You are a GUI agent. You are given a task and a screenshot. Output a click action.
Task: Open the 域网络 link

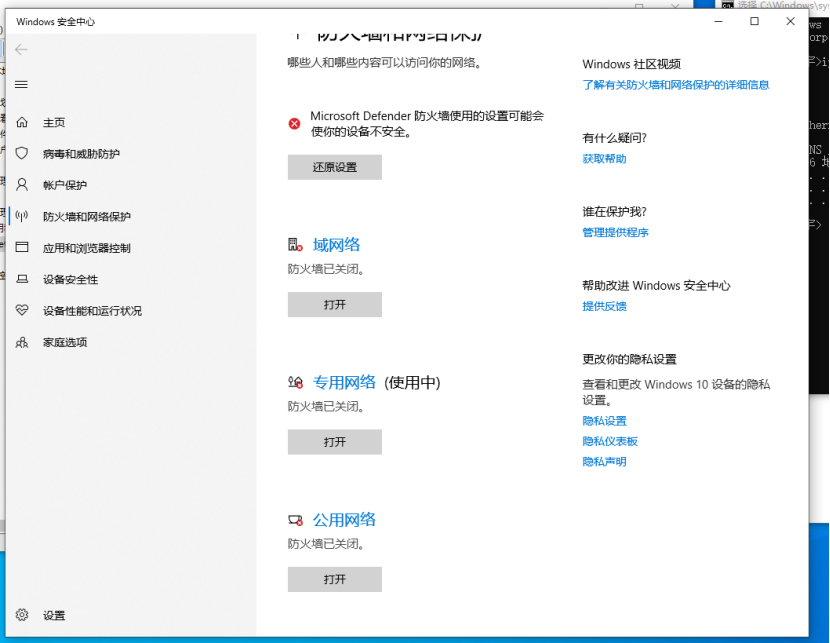coord(336,245)
